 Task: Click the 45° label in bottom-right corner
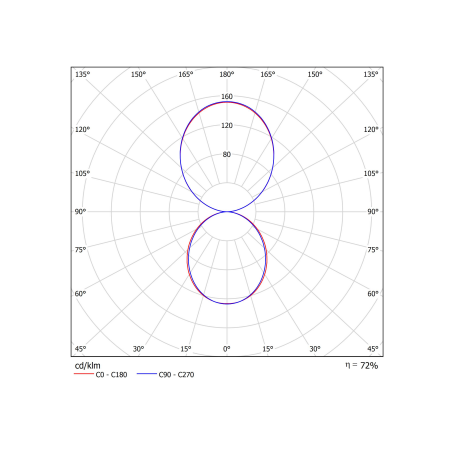point(373,349)
